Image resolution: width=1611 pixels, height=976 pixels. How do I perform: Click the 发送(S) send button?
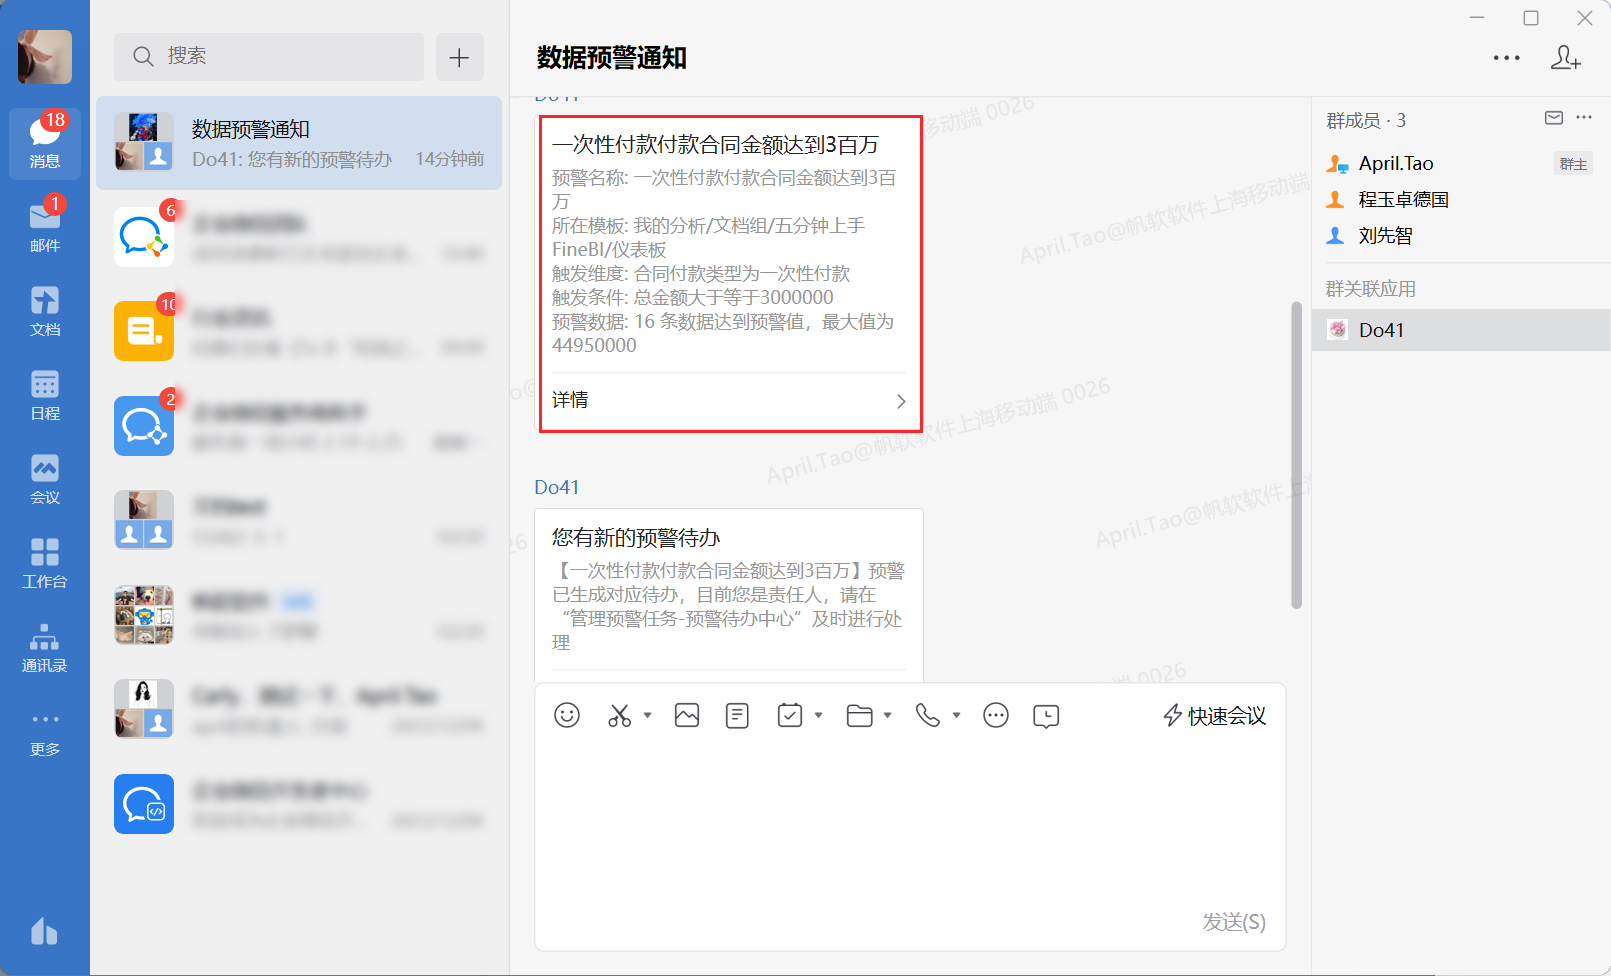[x=1234, y=922]
